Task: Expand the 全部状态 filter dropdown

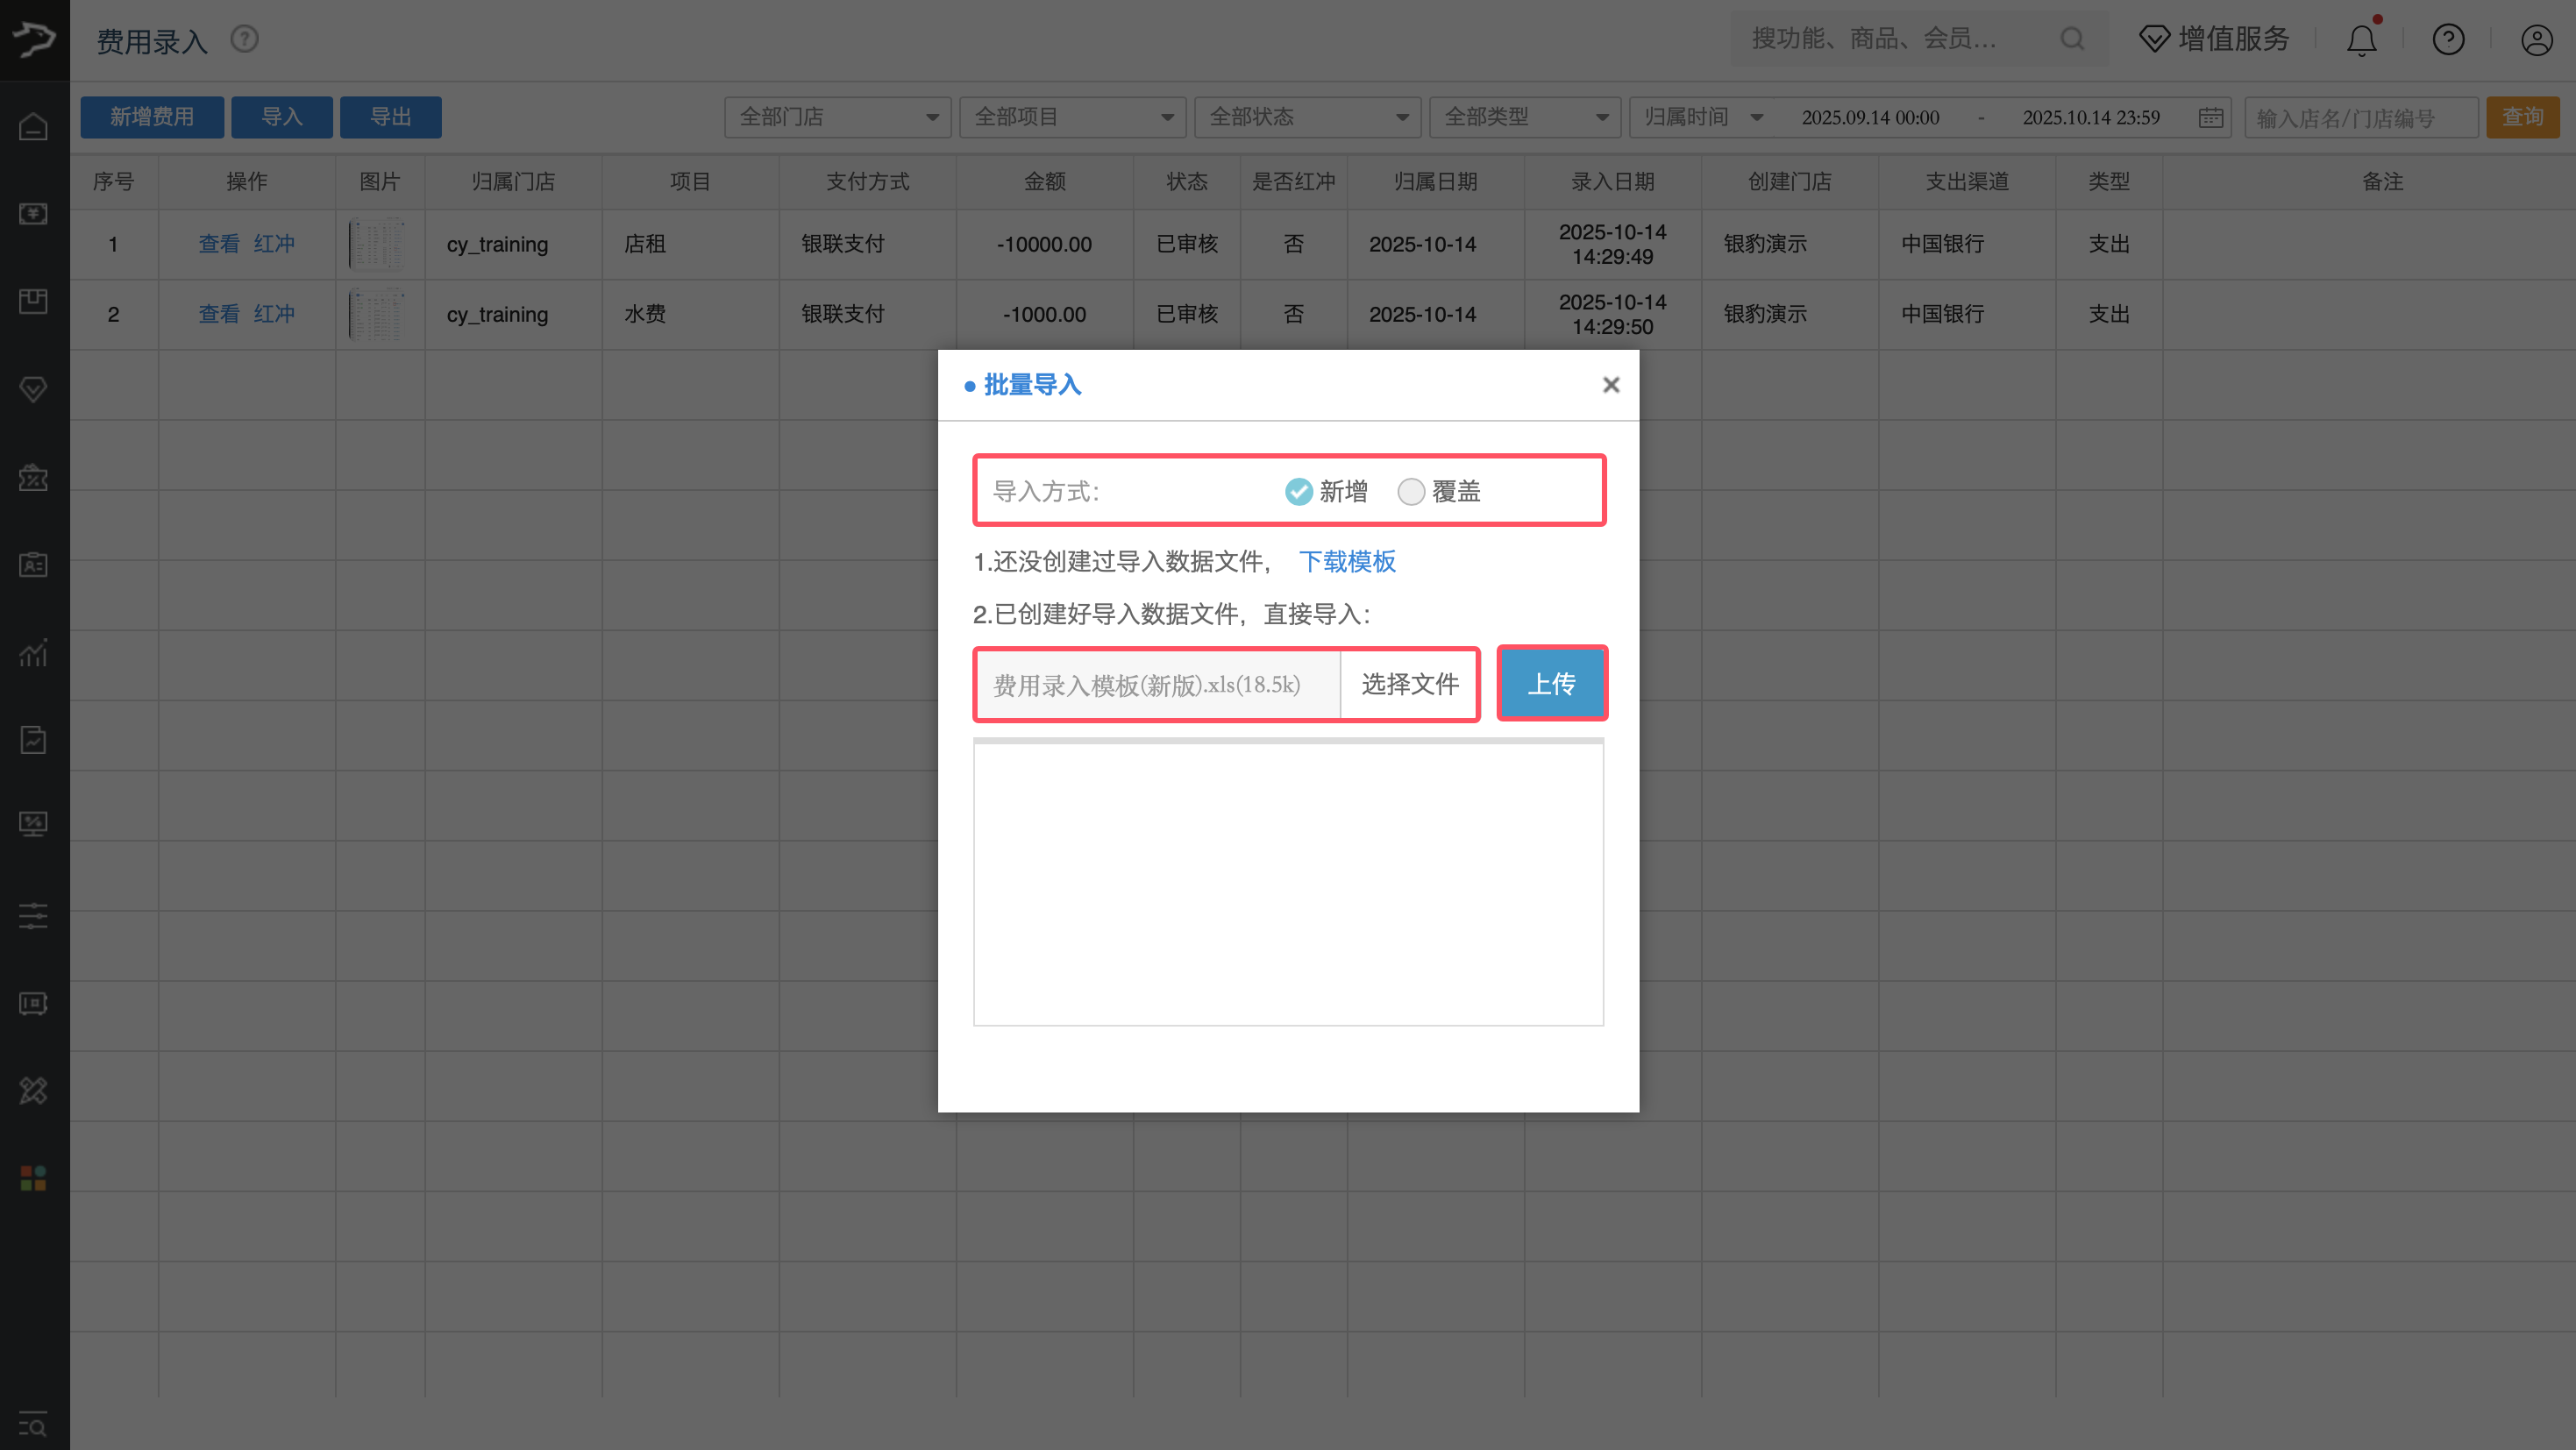Action: [1307, 117]
